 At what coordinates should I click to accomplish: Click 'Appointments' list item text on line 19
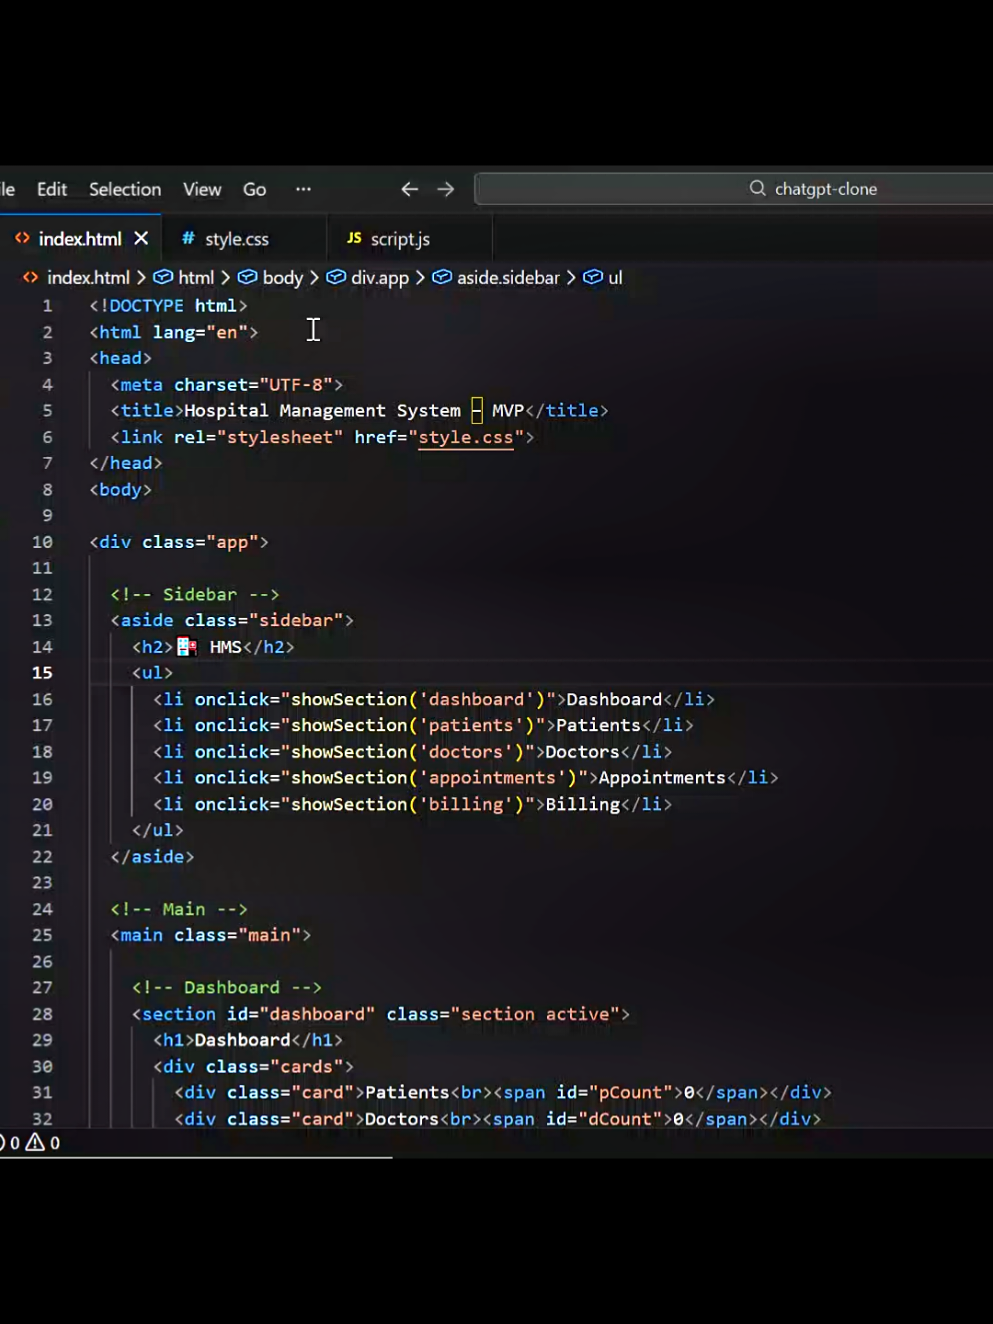(x=662, y=778)
